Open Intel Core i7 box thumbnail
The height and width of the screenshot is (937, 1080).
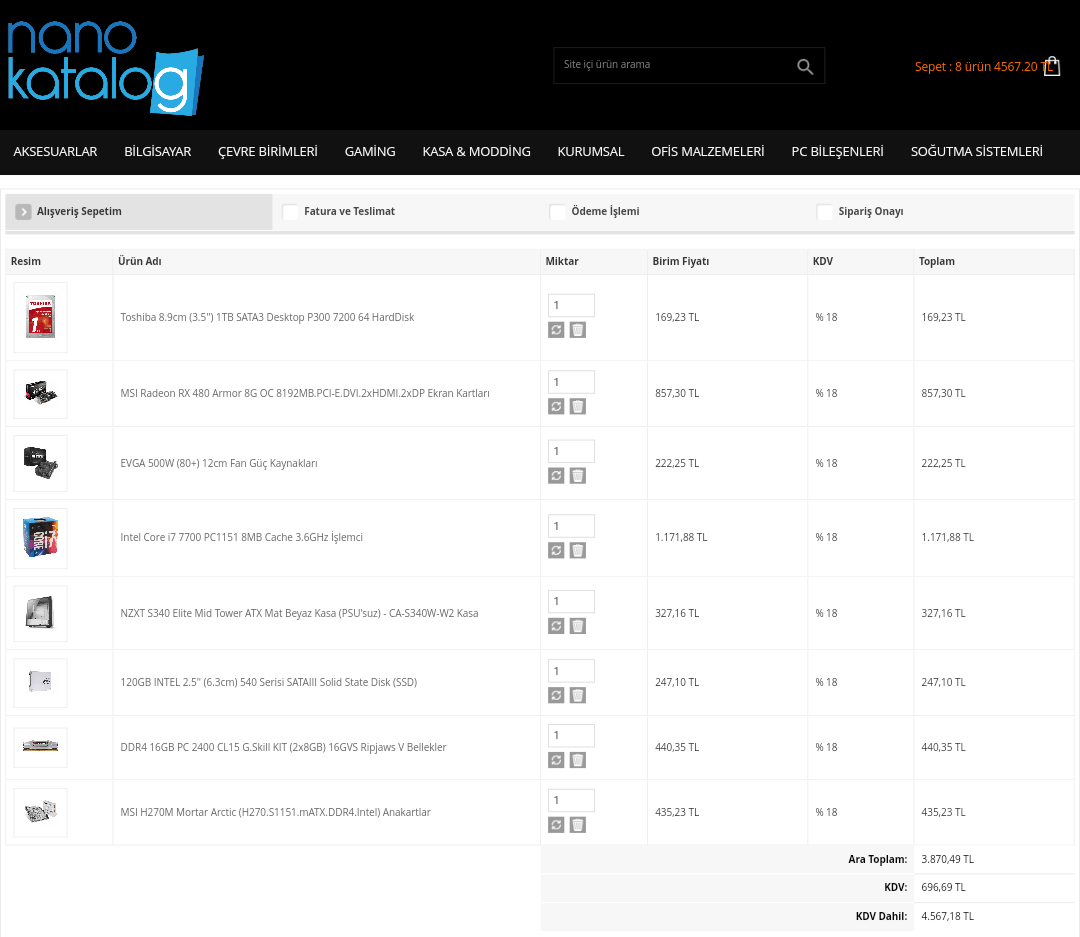[x=41, y=538]
